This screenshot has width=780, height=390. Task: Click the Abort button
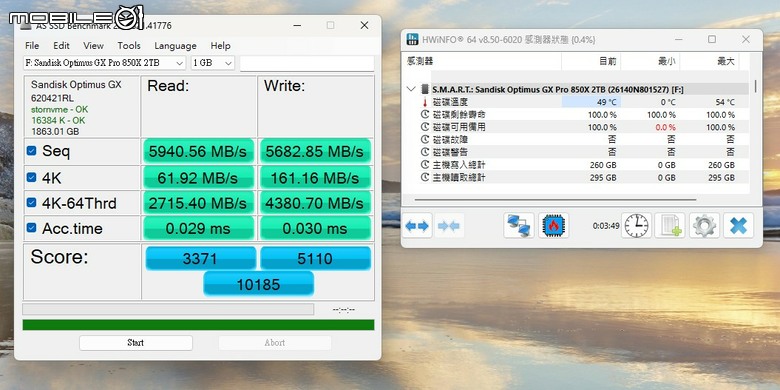click(275, 343)
